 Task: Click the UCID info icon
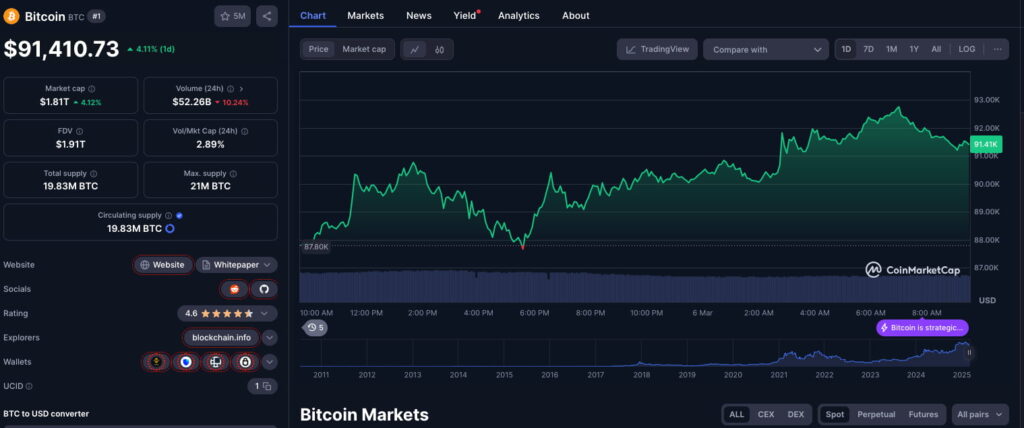click(29, 386)
